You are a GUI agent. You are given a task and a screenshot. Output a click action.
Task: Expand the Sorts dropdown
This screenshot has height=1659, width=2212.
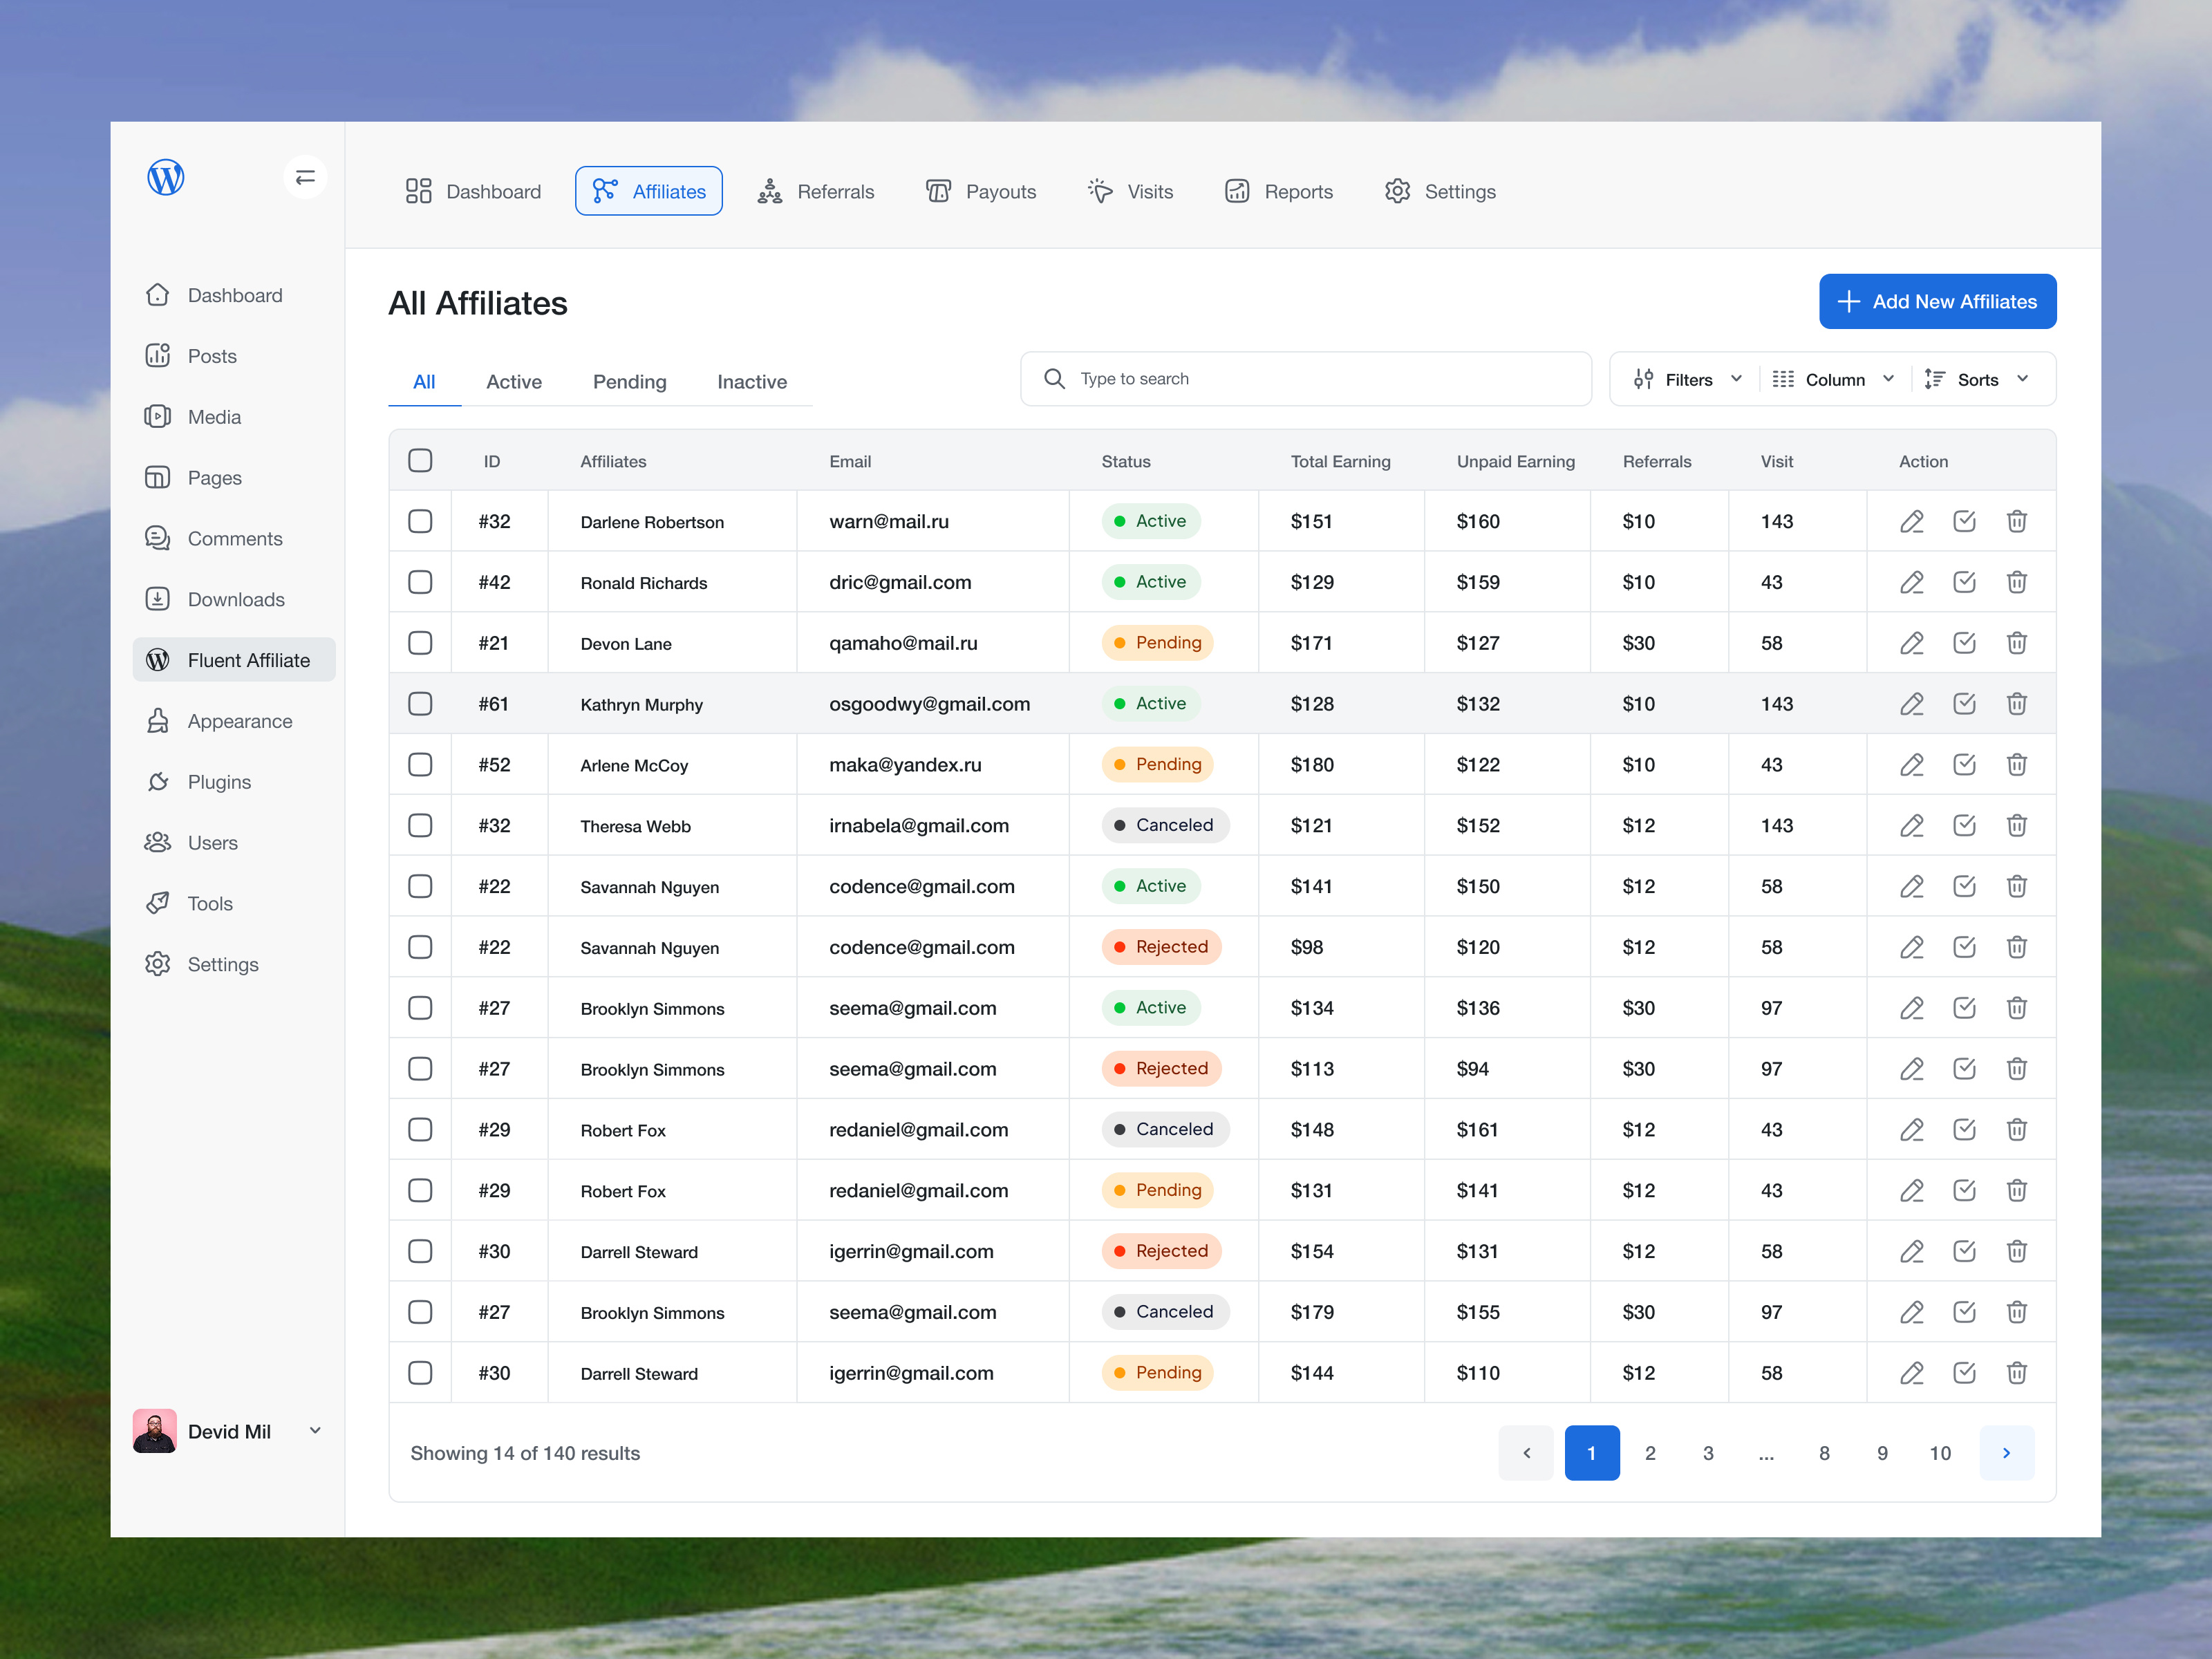(x=1977, y=379)
